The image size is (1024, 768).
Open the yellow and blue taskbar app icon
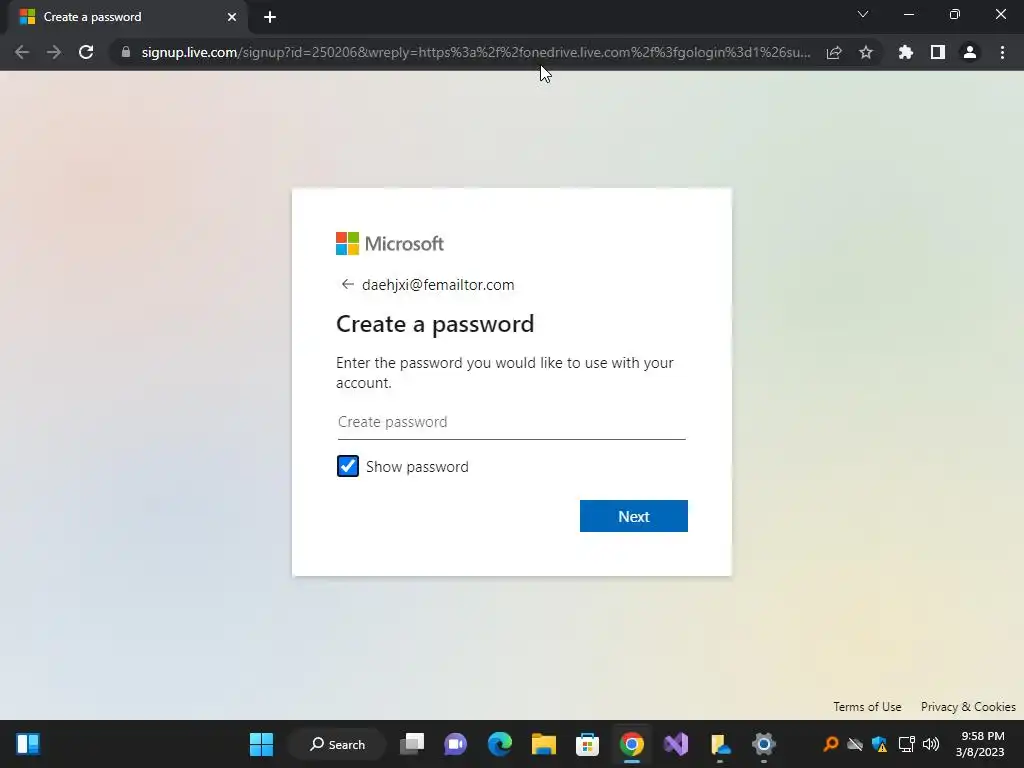tap(720, 744)
